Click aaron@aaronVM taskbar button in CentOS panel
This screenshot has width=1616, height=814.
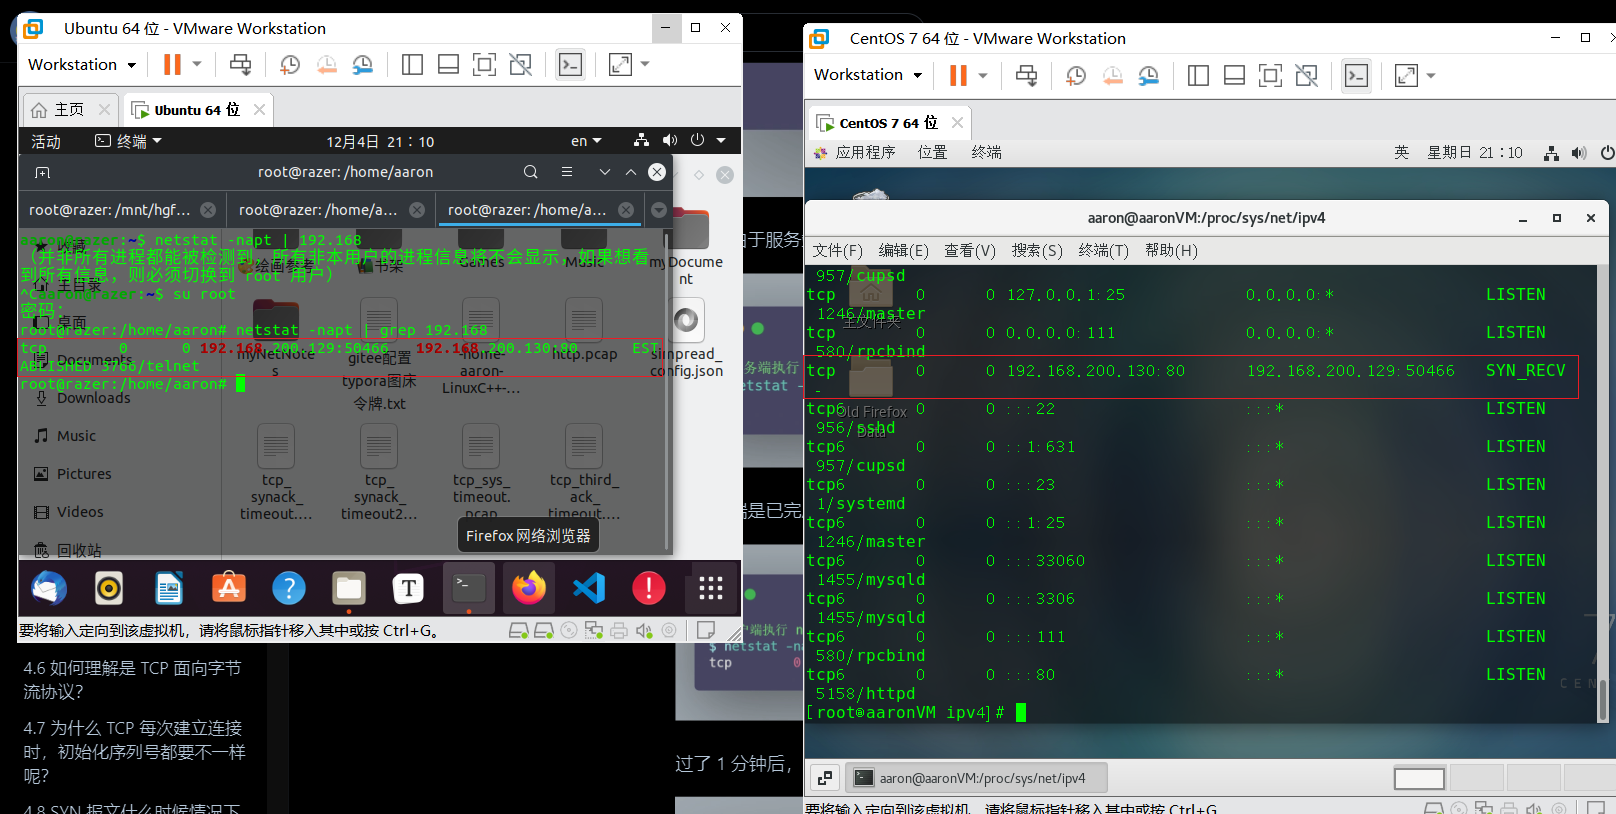coord(977,778)
